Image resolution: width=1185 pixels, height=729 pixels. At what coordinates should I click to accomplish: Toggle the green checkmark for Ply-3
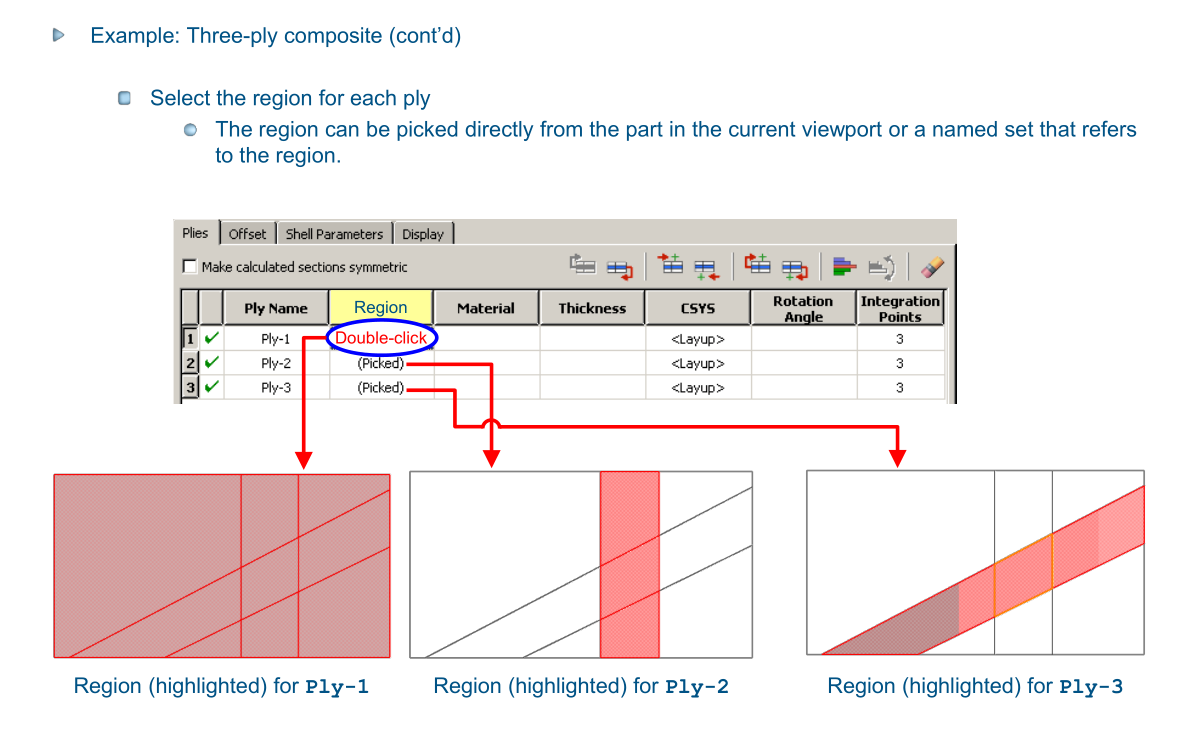click(211, 388)
